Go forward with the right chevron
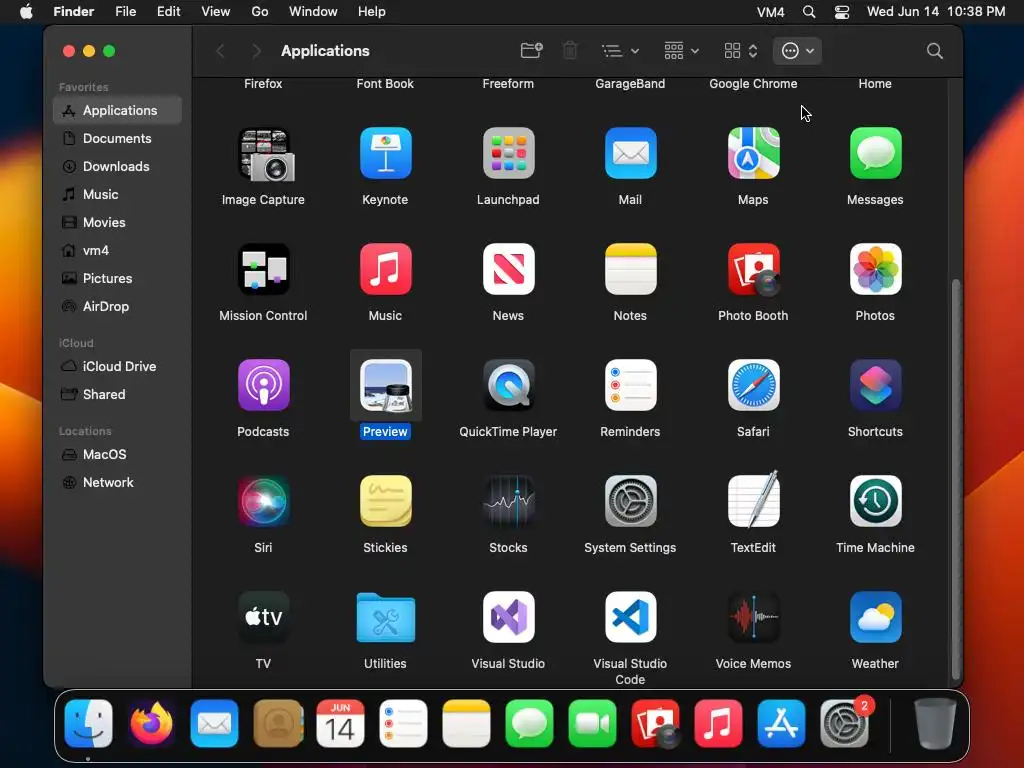The height and width of the screenshot is (768, 1024). click(256, 51)
